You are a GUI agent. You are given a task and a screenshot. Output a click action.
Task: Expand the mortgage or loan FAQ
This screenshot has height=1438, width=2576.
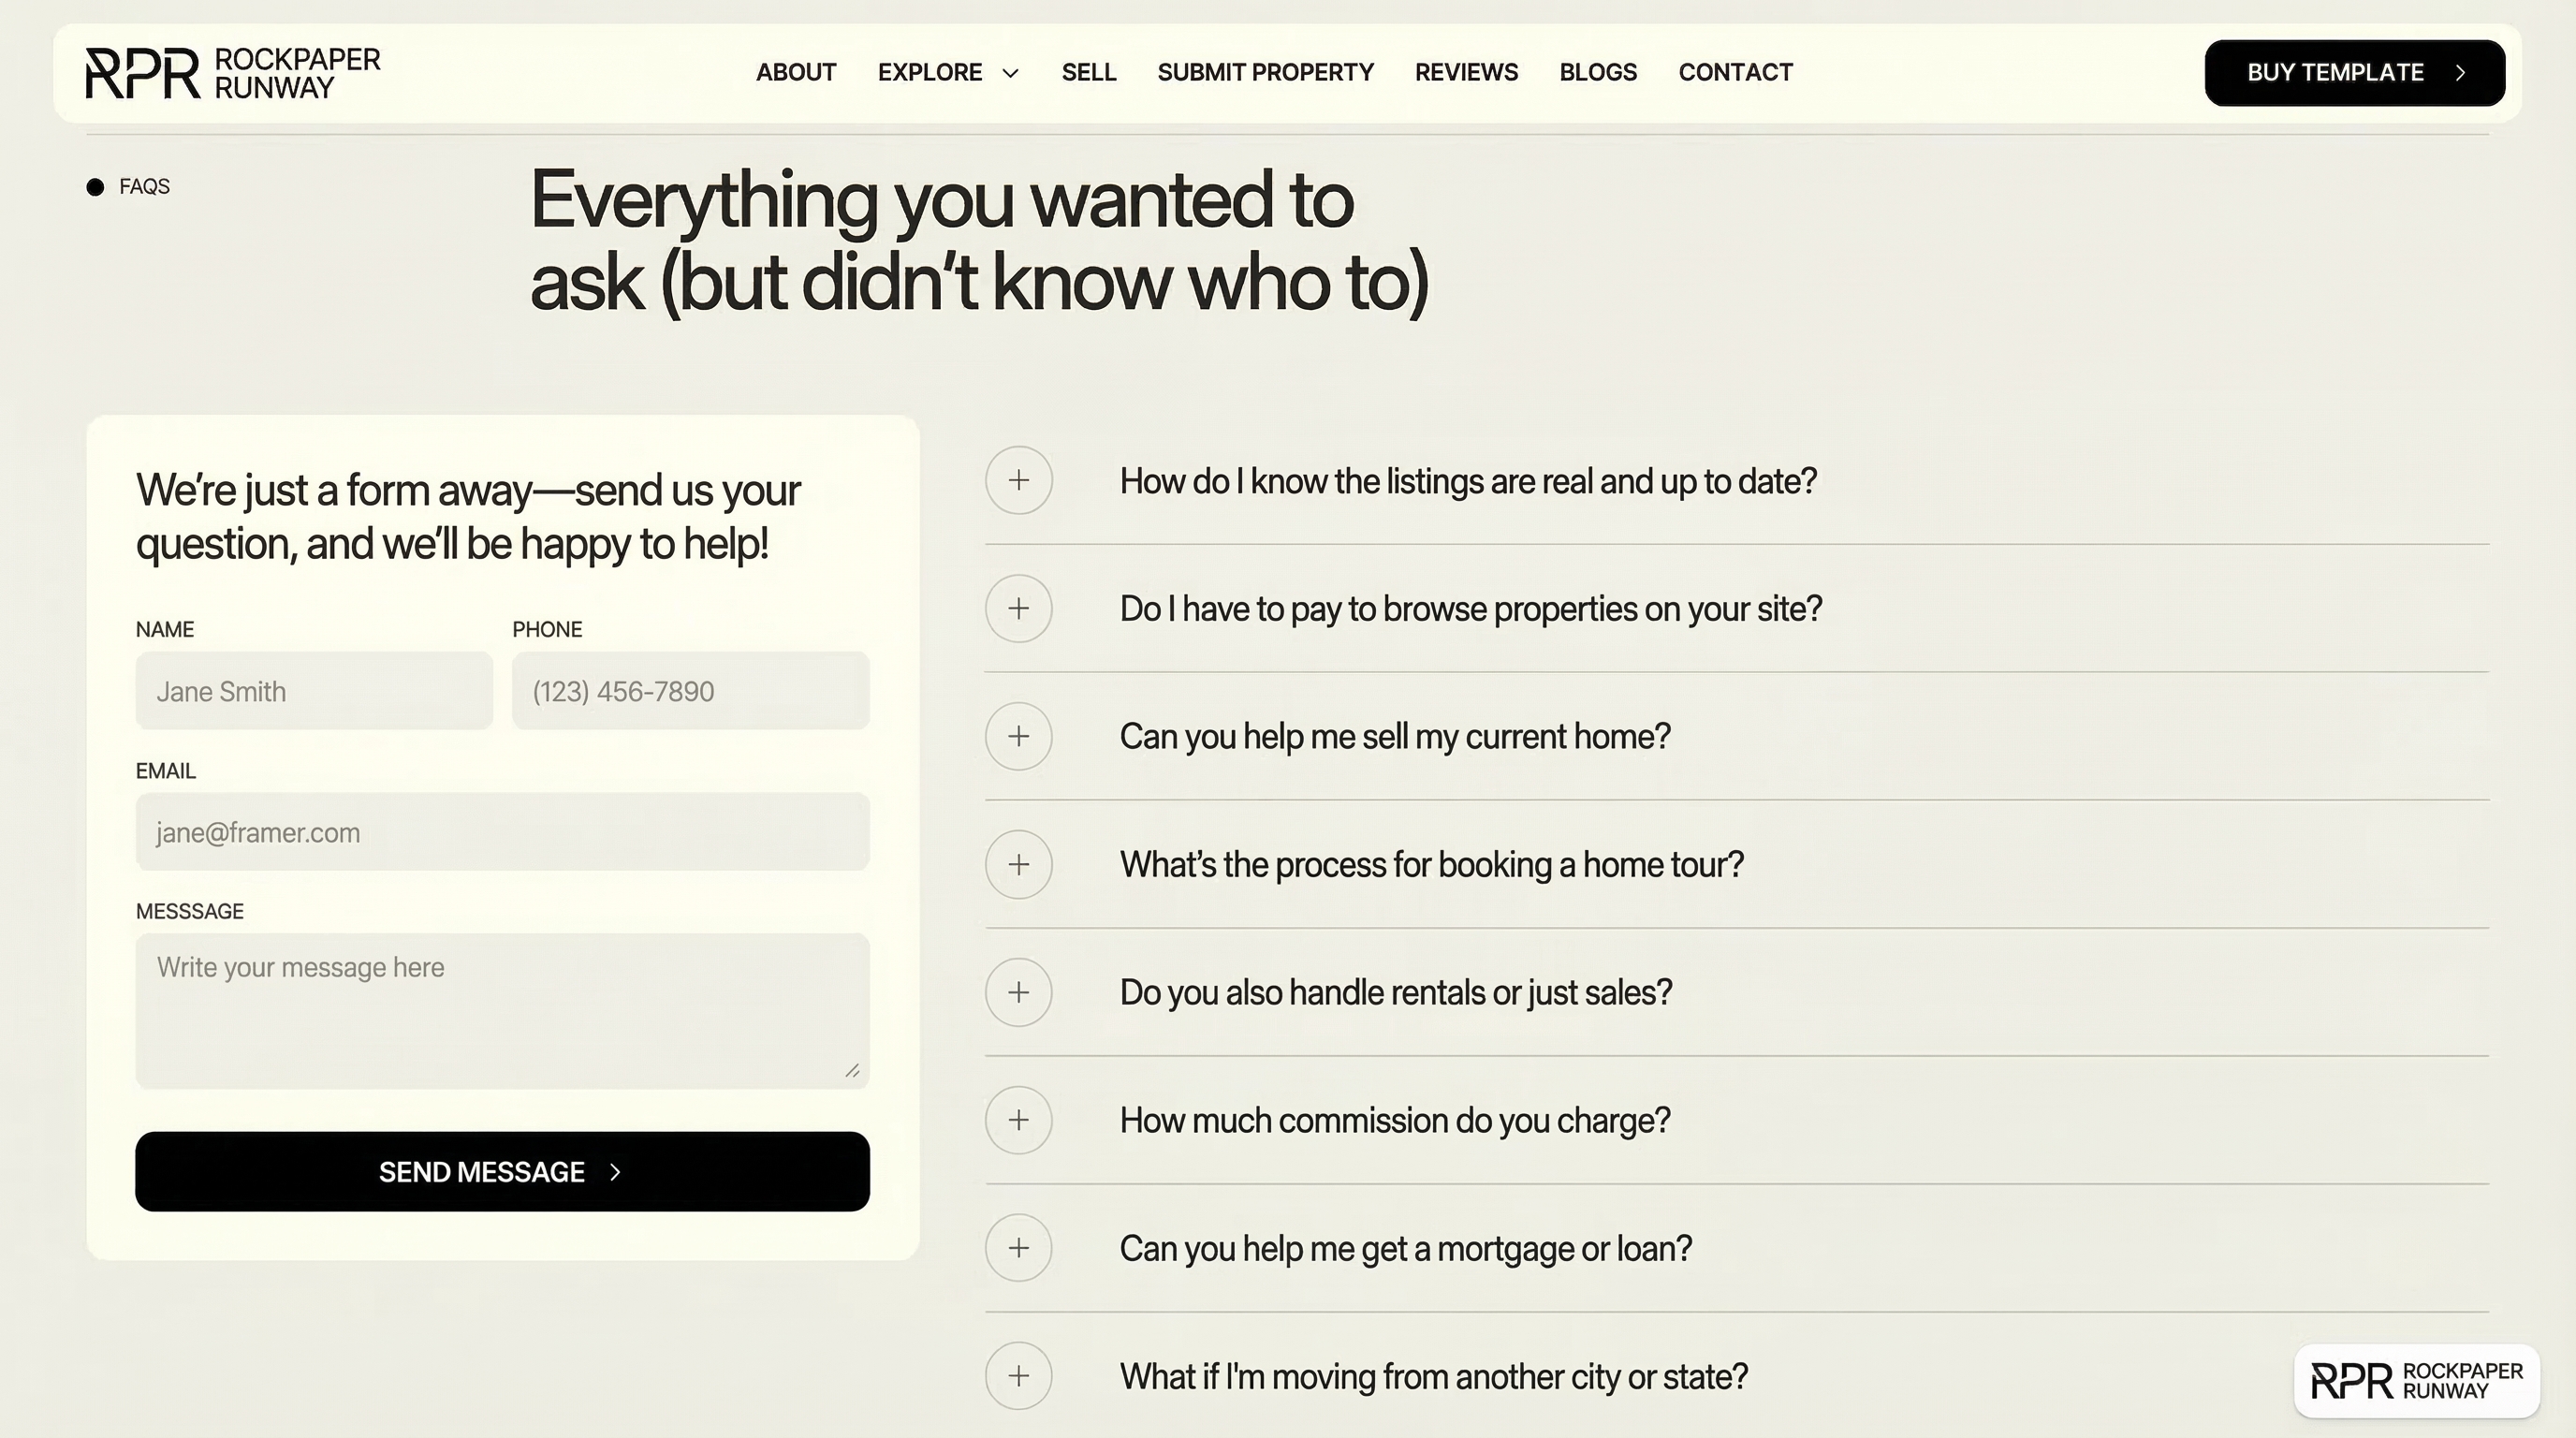(x=1405, y=1248)
